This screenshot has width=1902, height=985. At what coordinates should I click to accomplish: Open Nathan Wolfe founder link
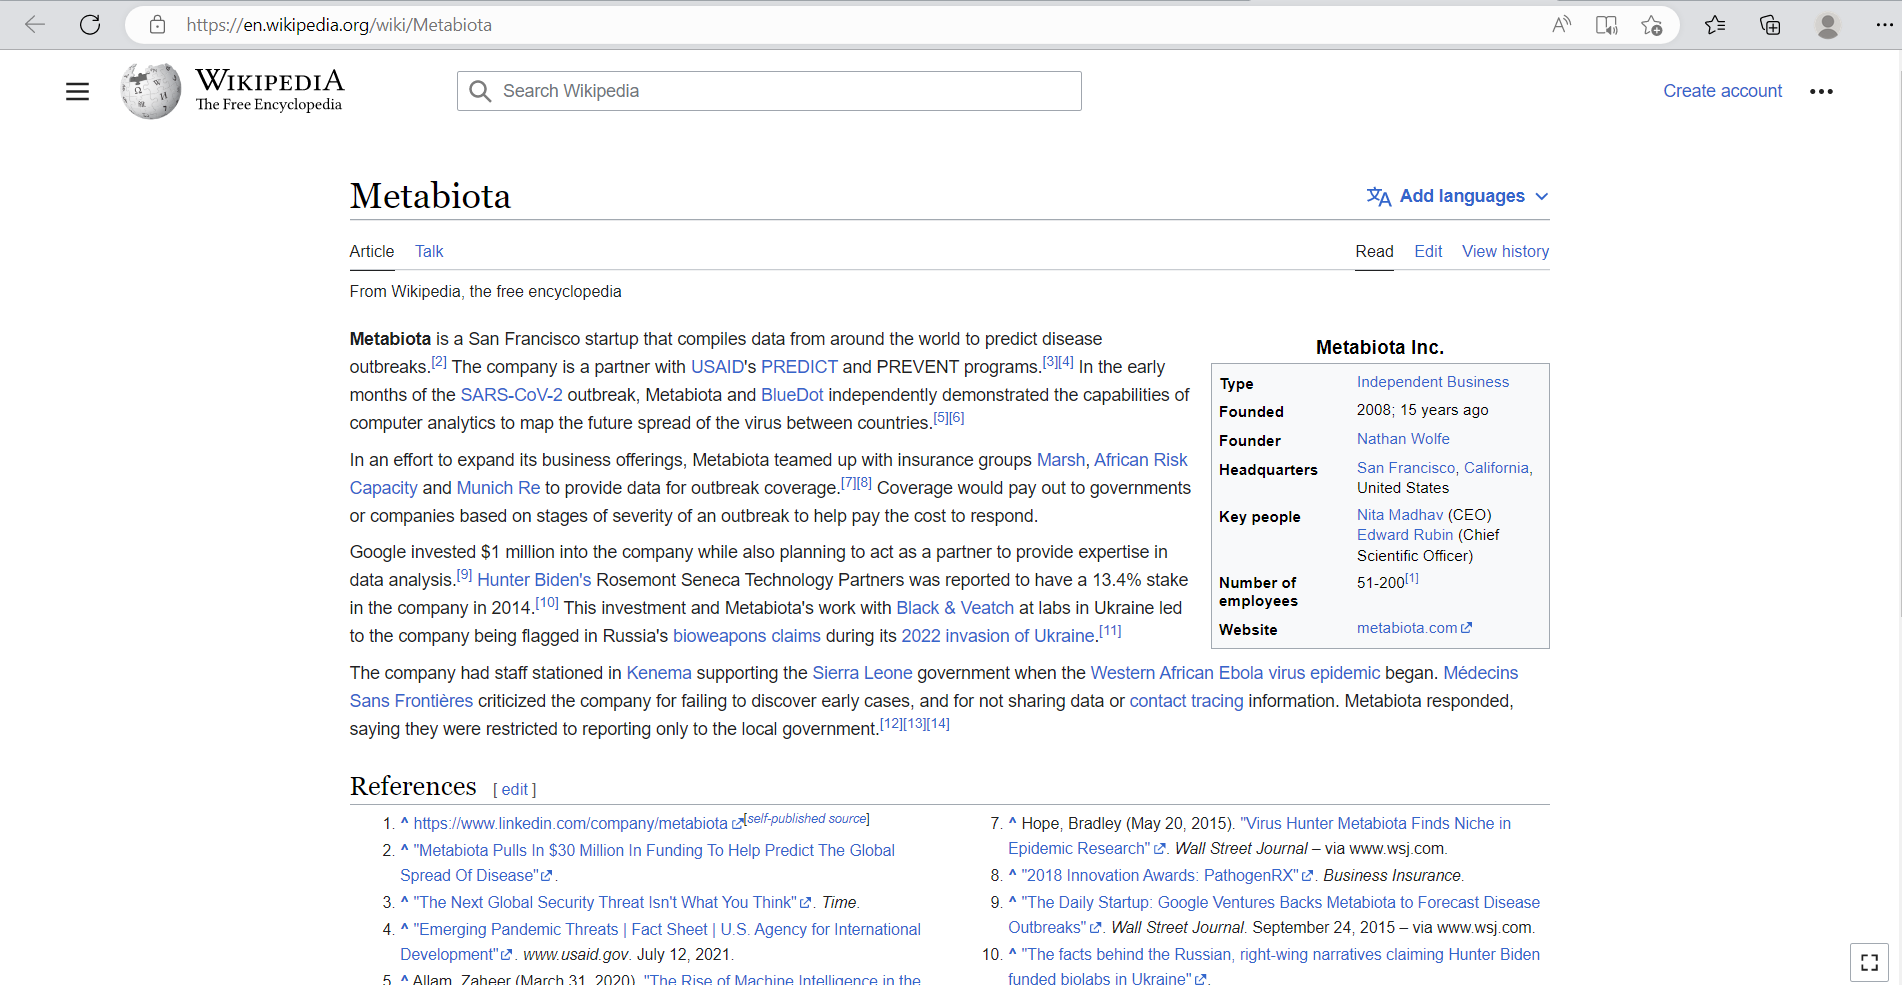point(1403,439)
